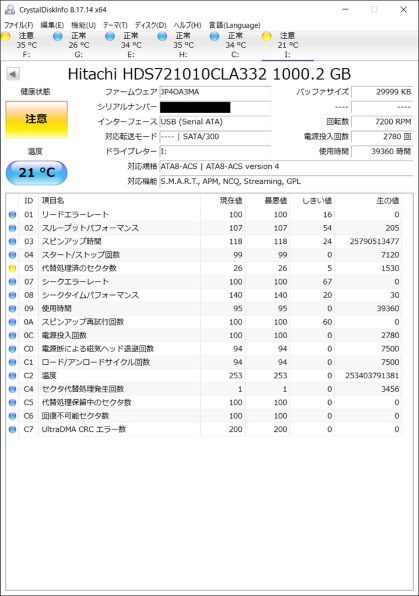Image resolution: width=419 pixels, height=596 pixels.
Task: Click the power on count field 2780 回
Action: (x=382, y=137)
